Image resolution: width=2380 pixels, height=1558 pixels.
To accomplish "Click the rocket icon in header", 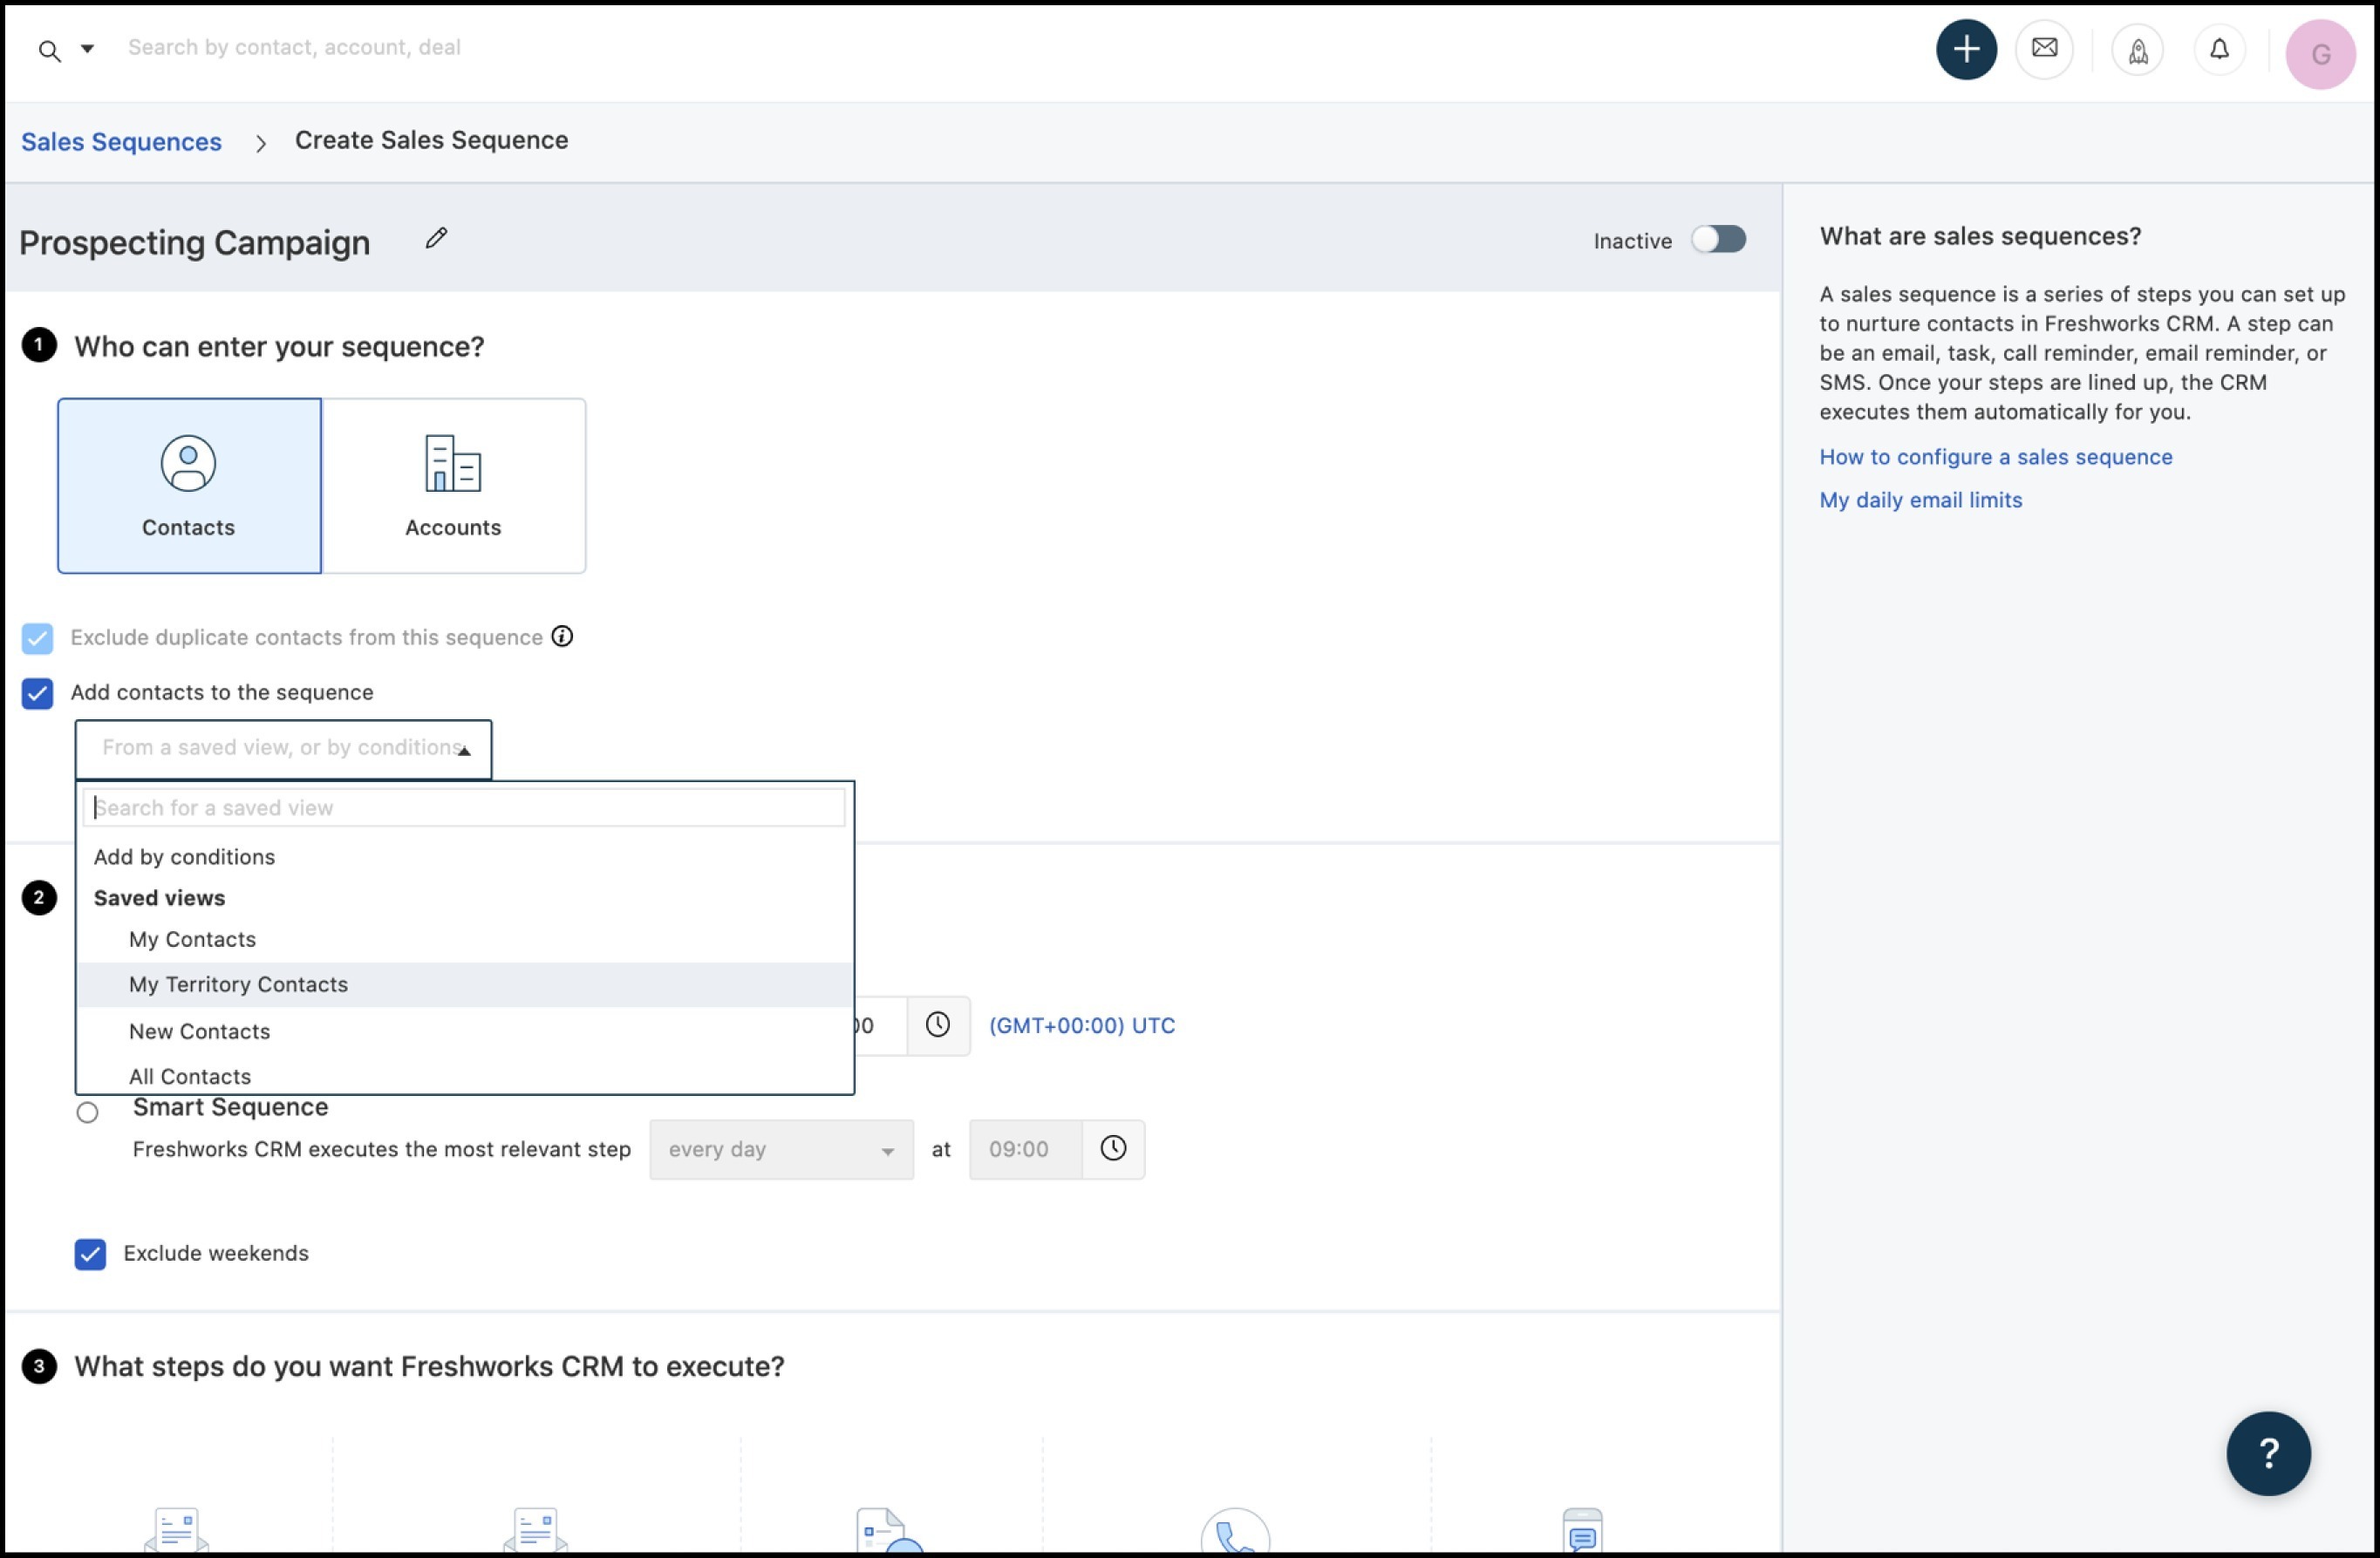I will 2137,51.
